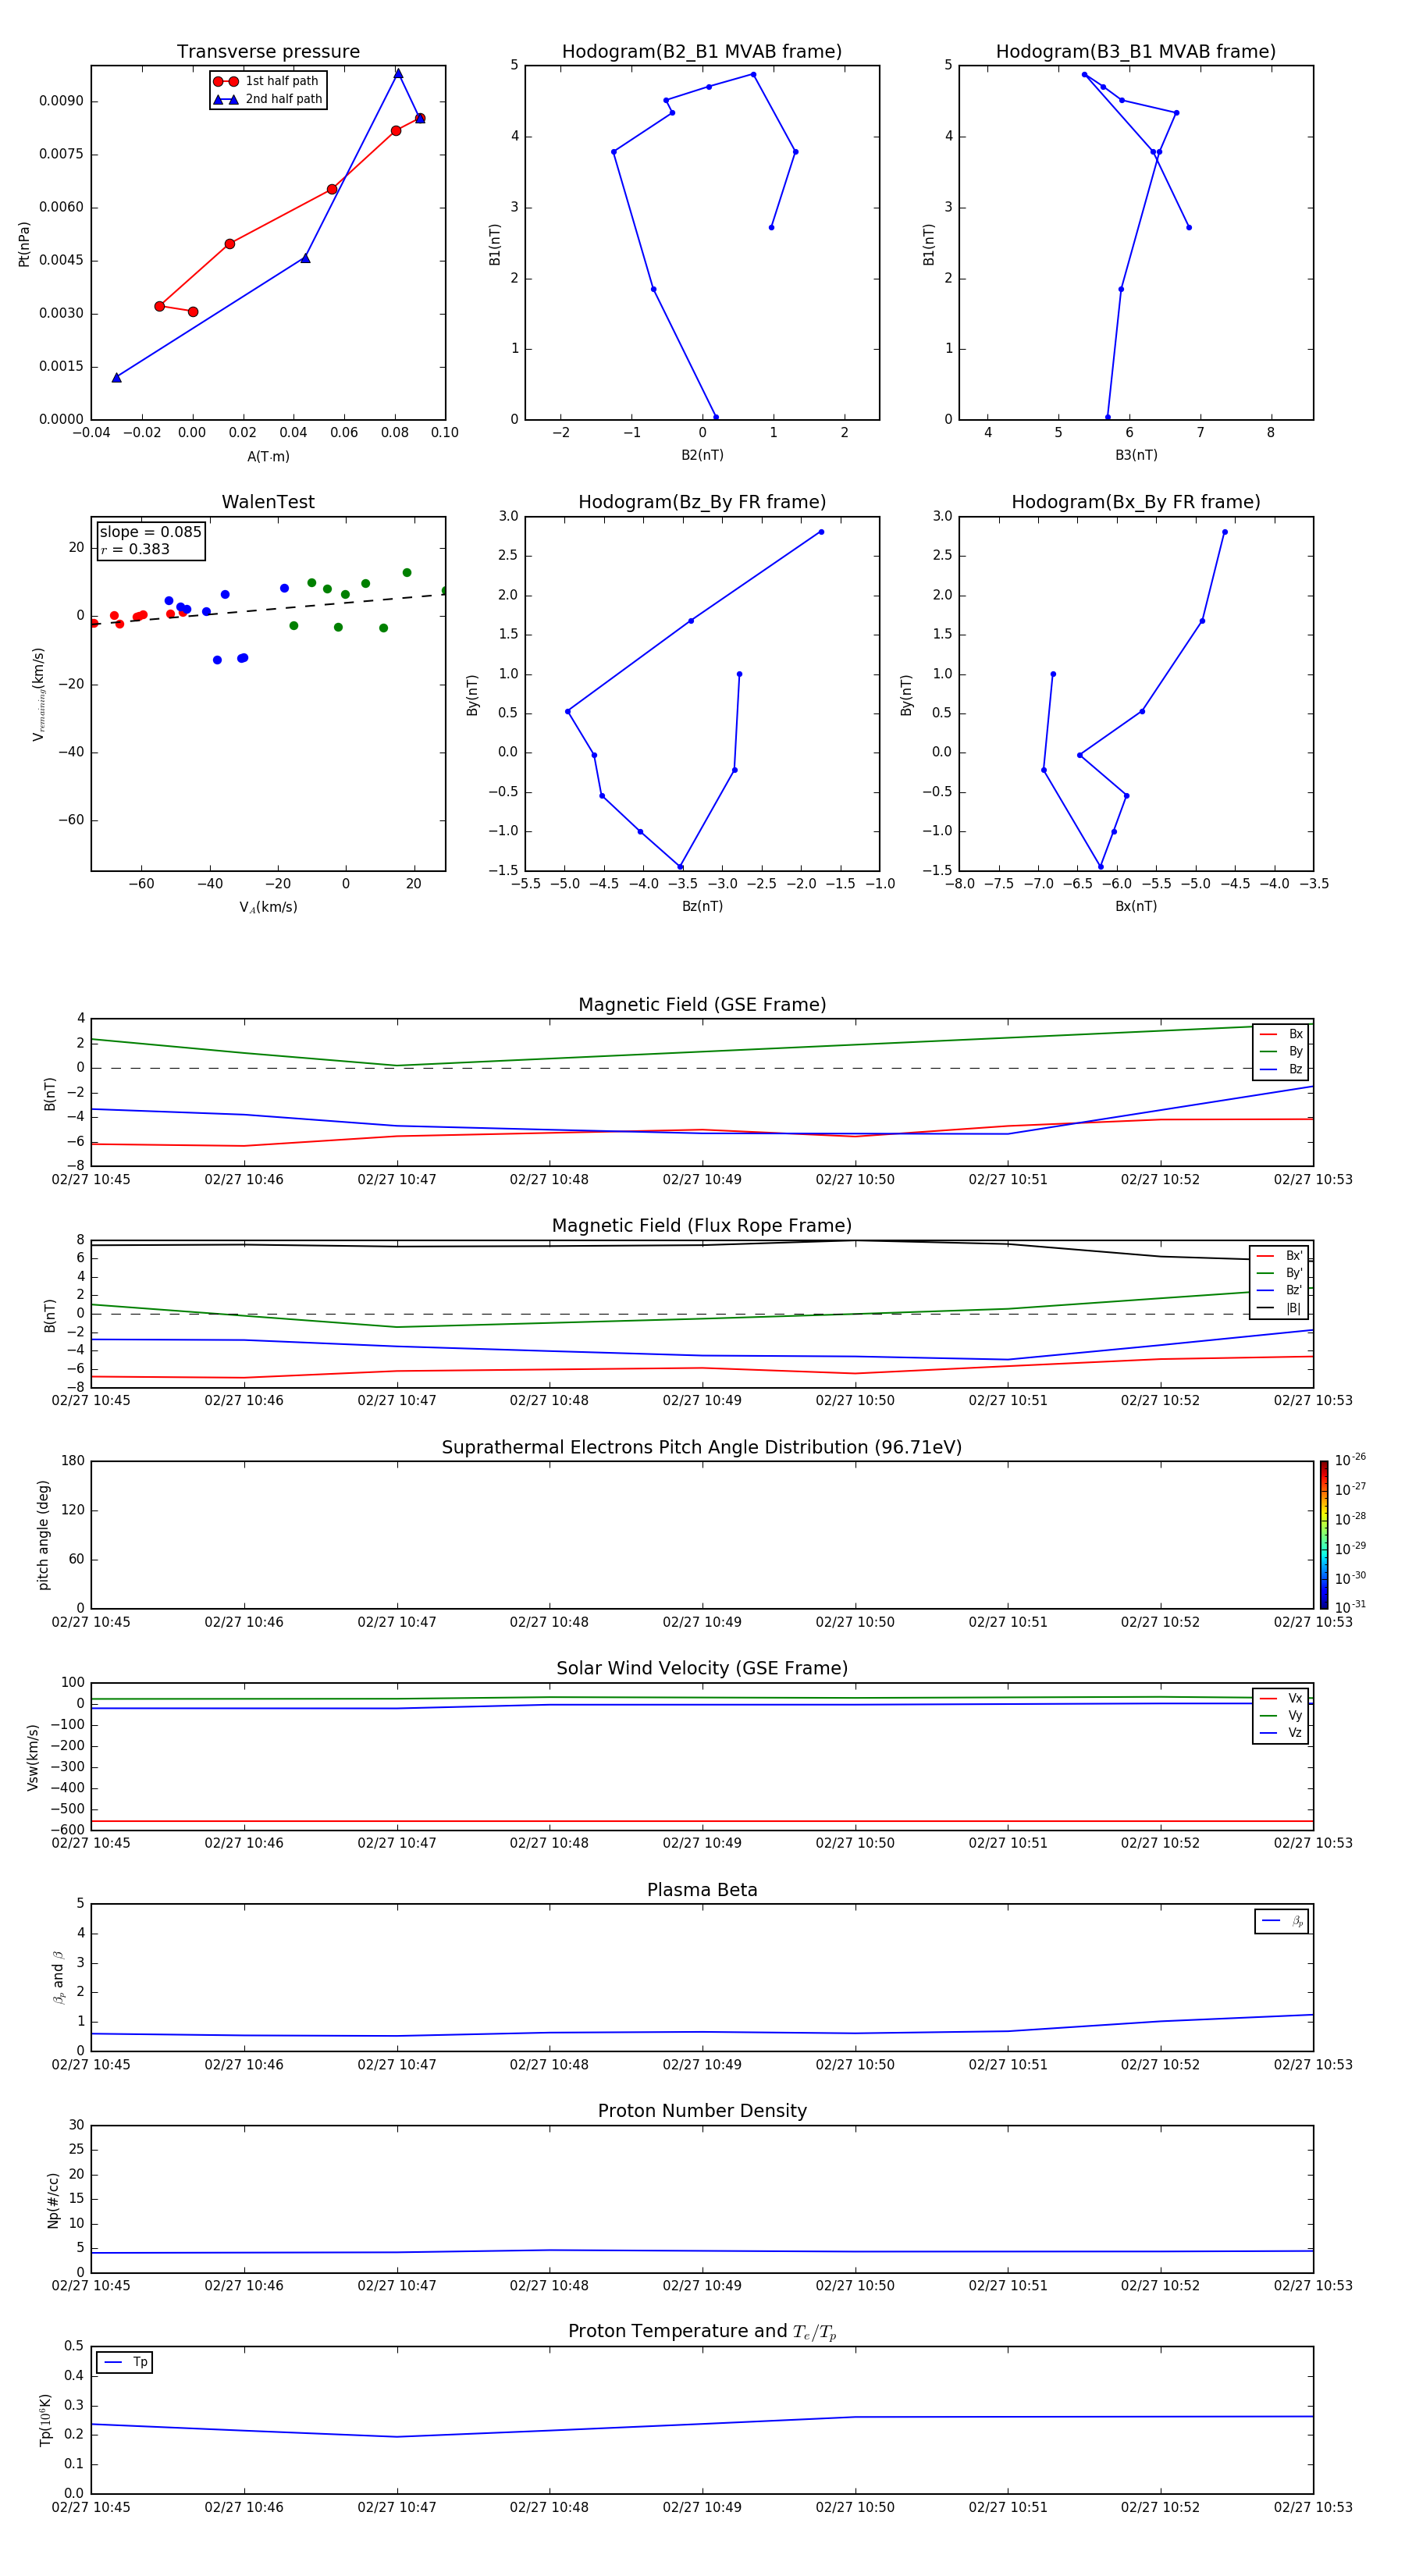Click 'Bz' in the GSE magnetic field legend

pyautogui.click(x=1295, y=1069)
